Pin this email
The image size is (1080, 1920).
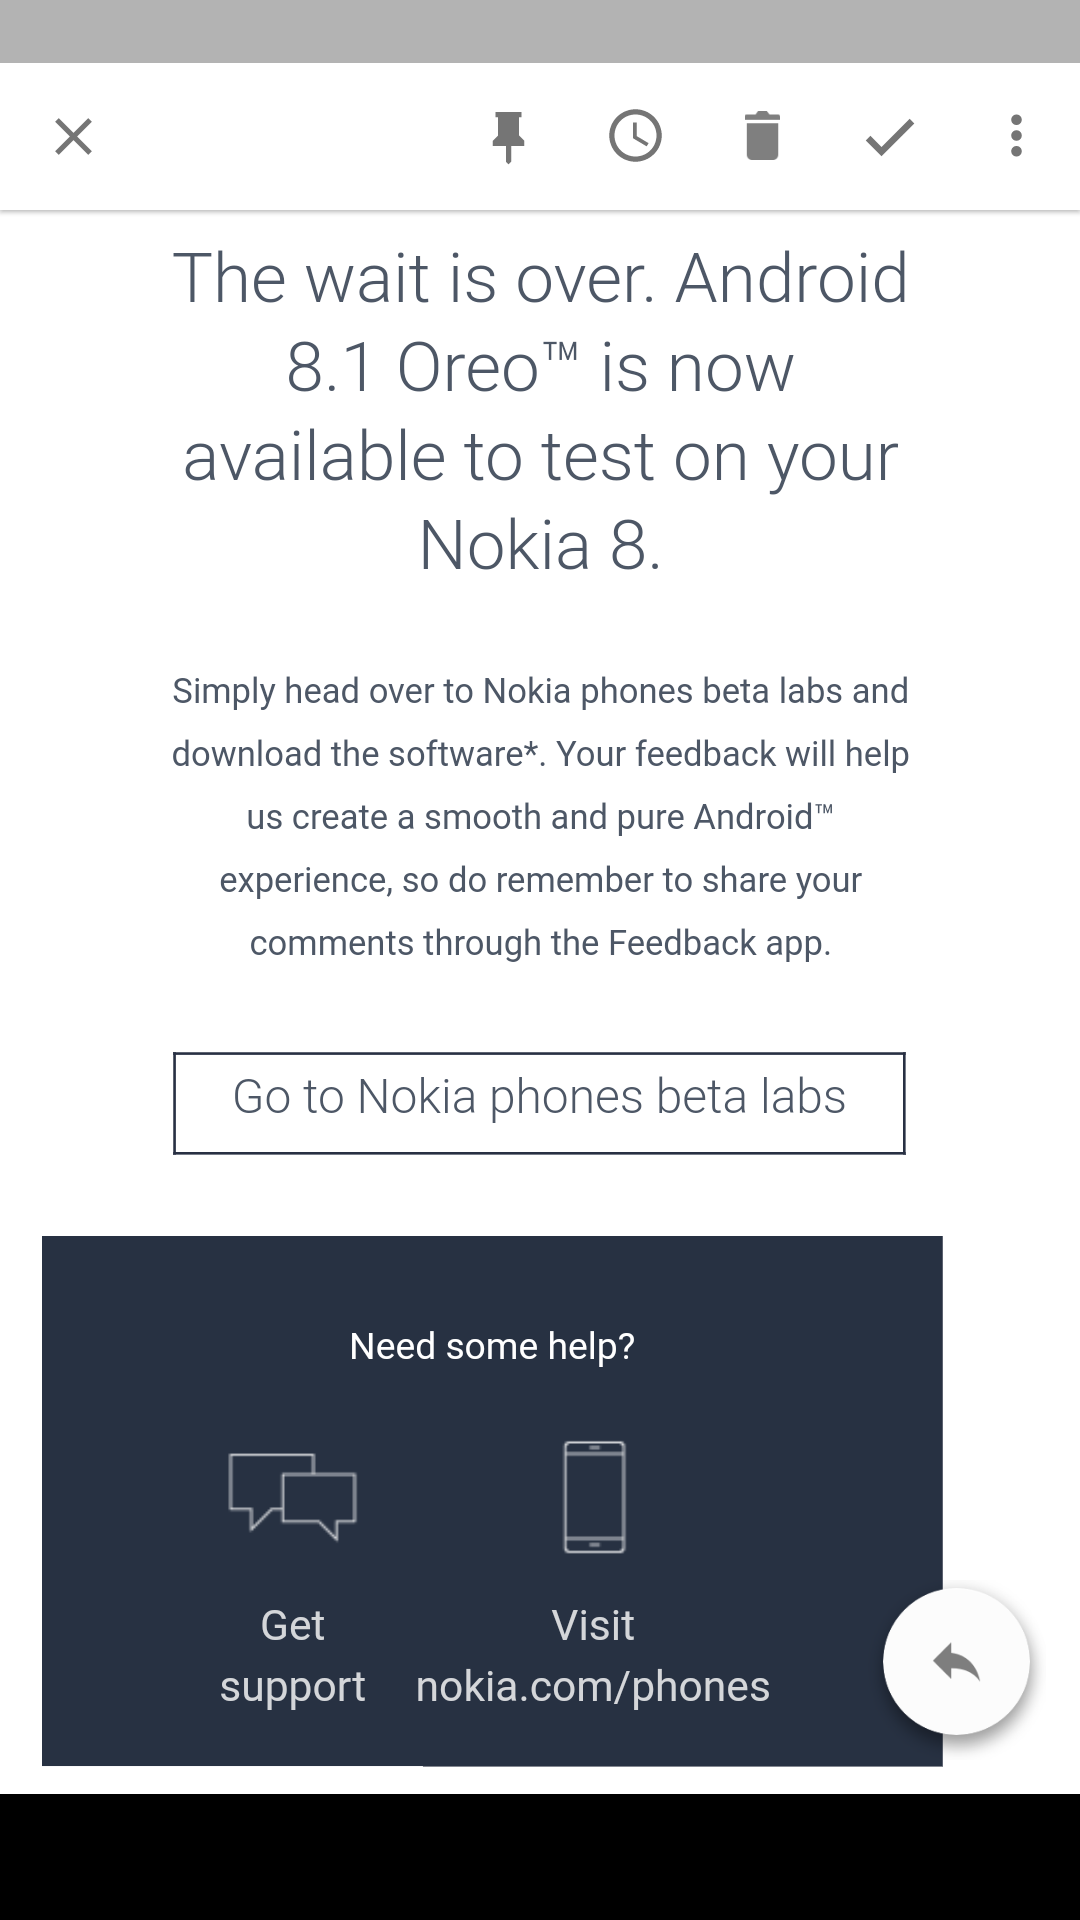[x=508, y=137]
